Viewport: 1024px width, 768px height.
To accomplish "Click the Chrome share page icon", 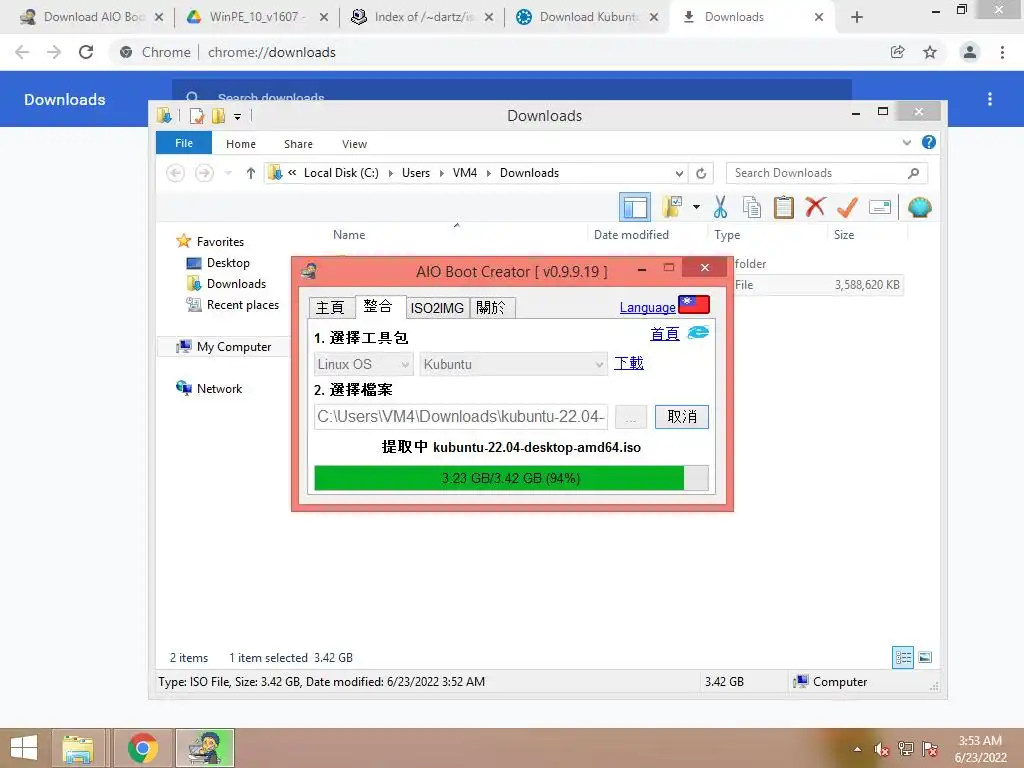I will point(898,52).
